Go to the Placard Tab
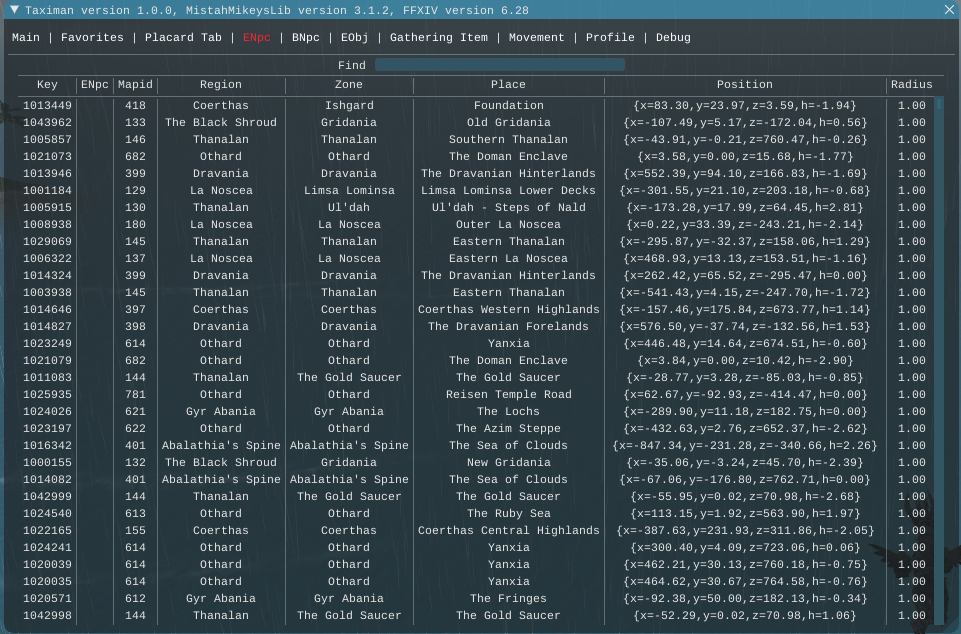 tap(183, 38)
